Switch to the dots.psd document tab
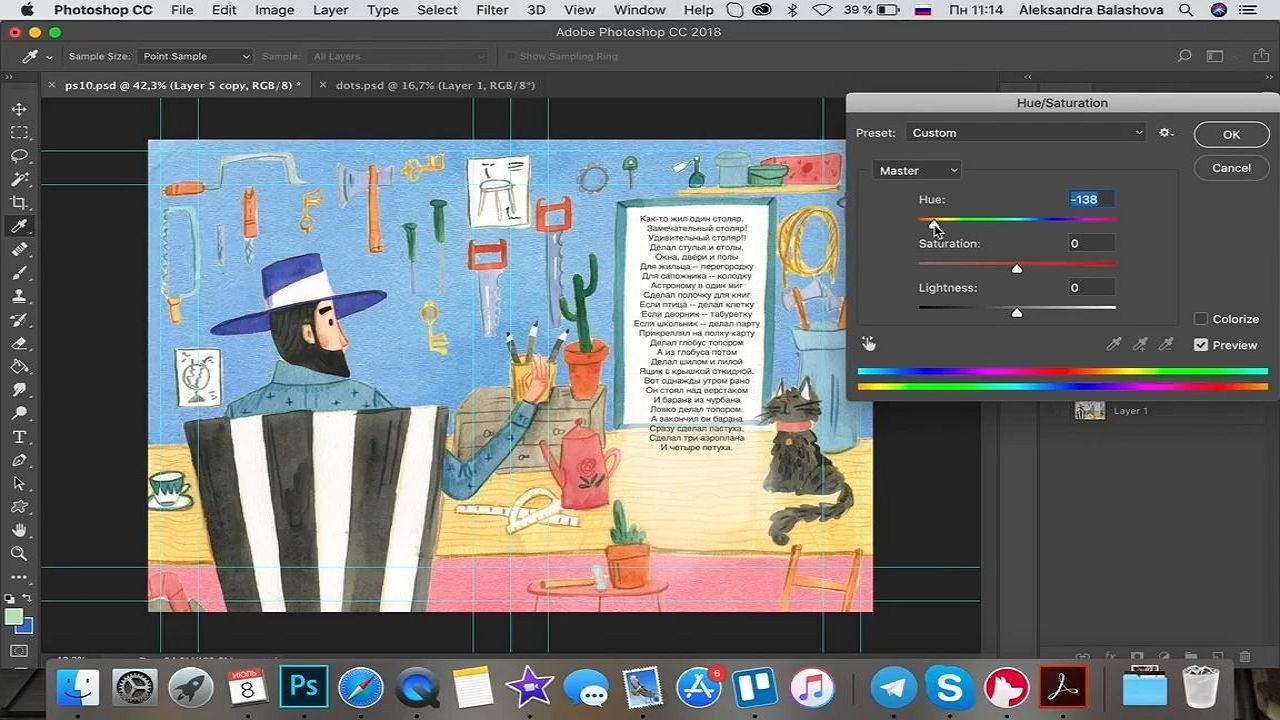 (435, 86)
